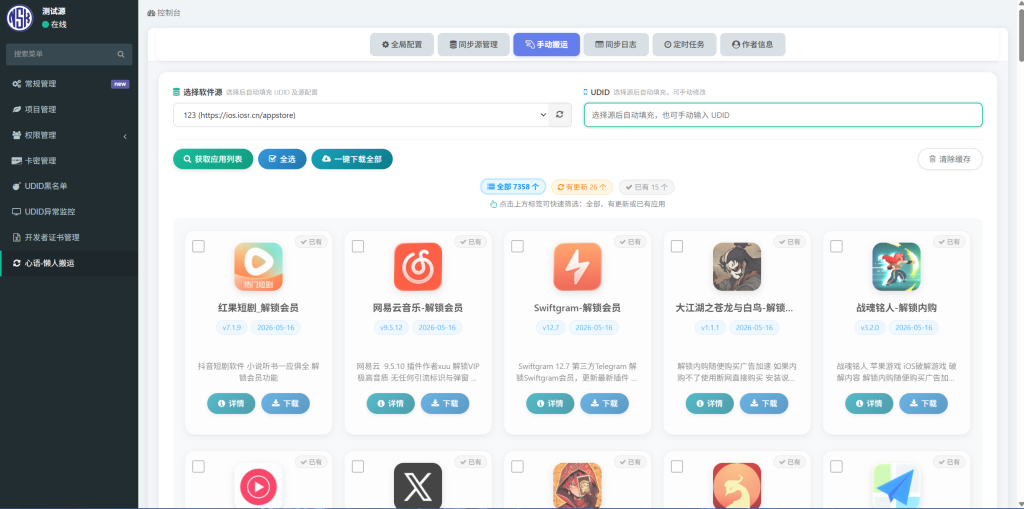This screenshot has width=1024, height=509.
Task: Tick the checkbox on the X app card
Action: pyautogui.click(x=358, y=467)
